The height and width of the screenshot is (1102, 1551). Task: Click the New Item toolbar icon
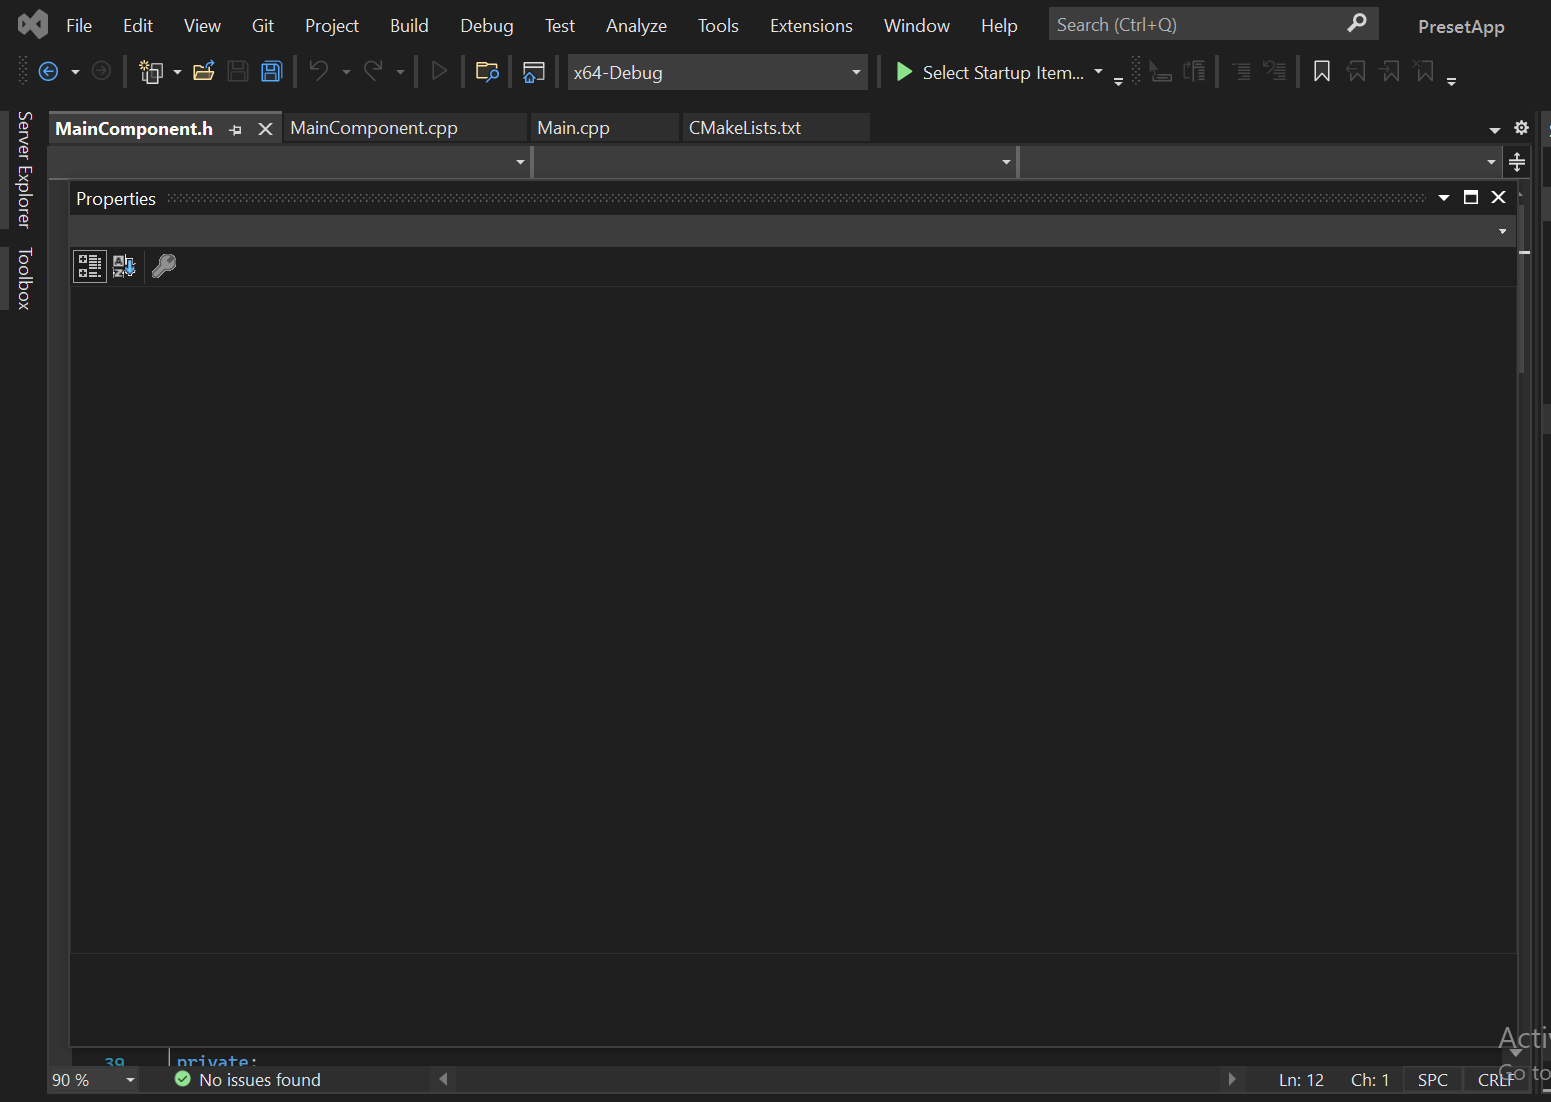coord(151,71)
